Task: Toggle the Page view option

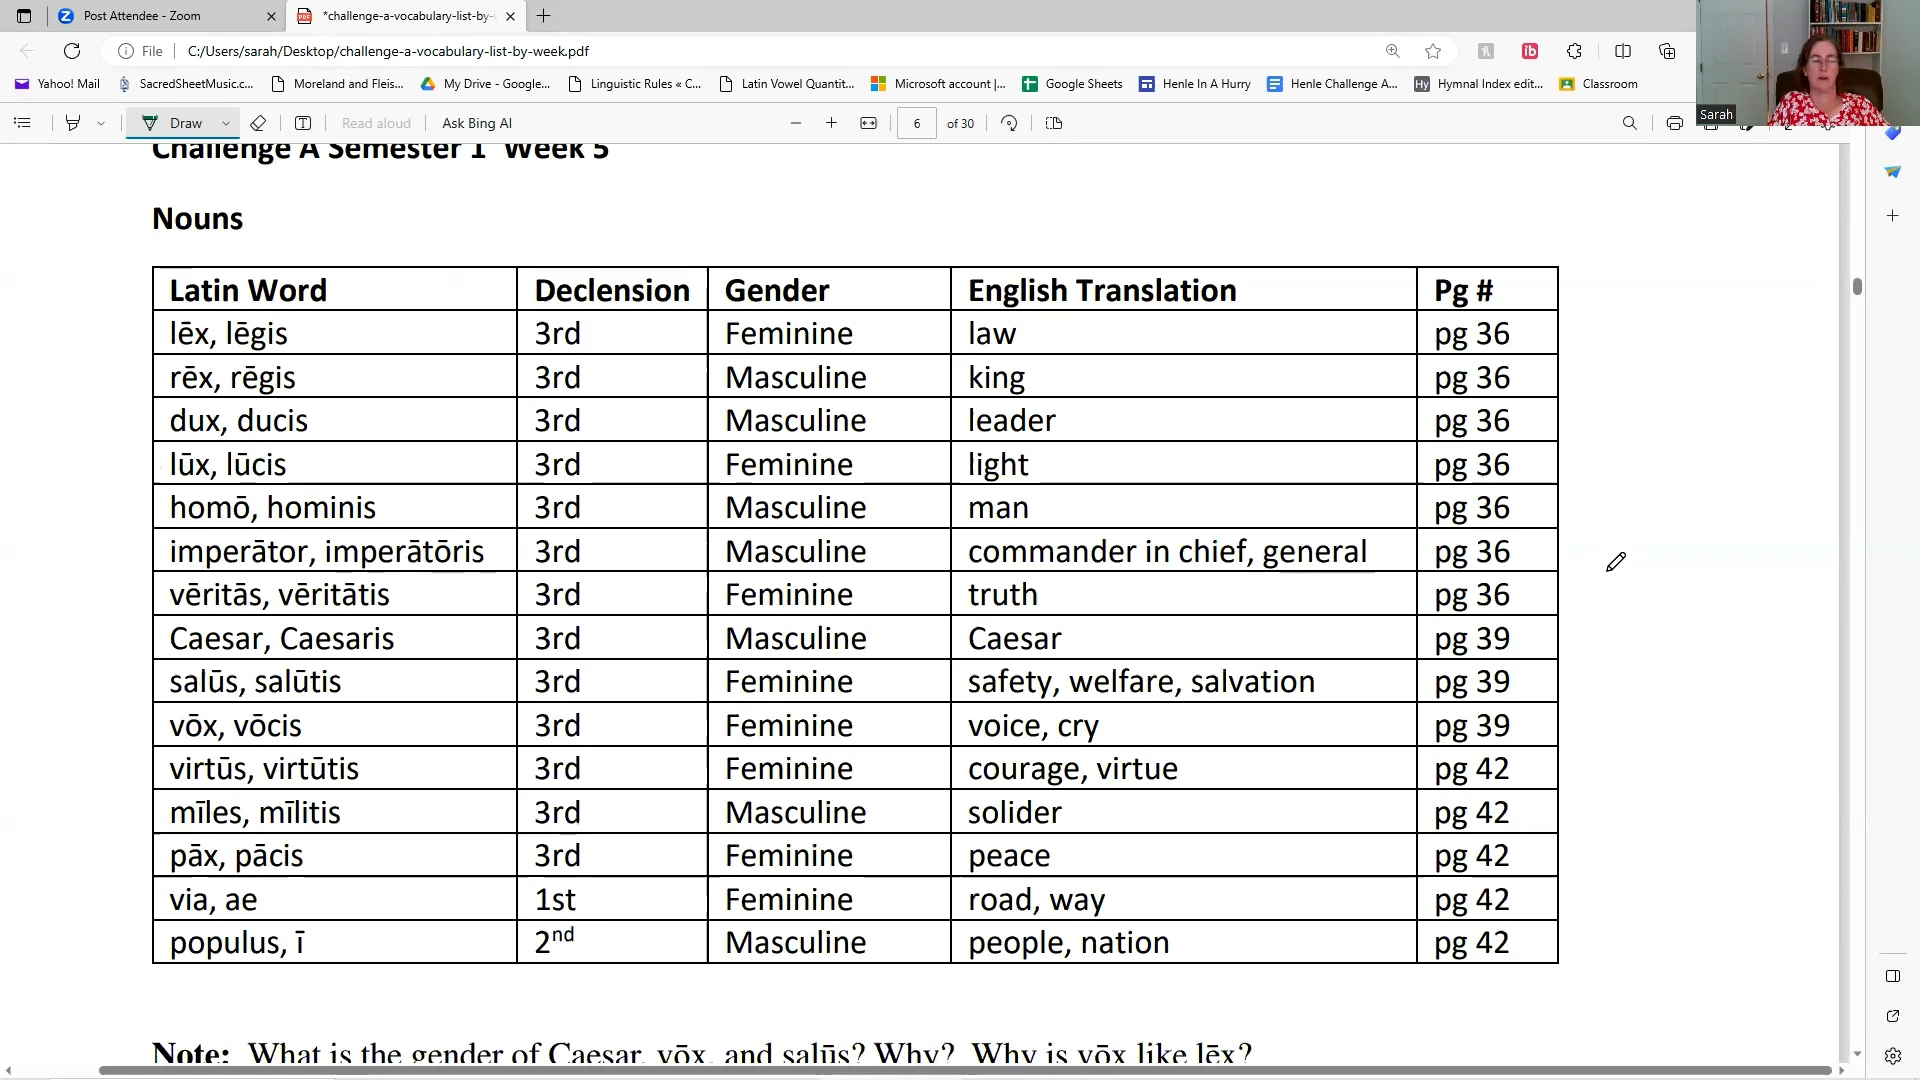Action: point(1054,123)
